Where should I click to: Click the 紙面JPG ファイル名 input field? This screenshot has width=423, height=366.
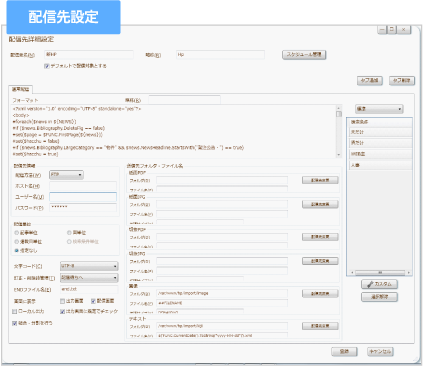pos(222,214)
